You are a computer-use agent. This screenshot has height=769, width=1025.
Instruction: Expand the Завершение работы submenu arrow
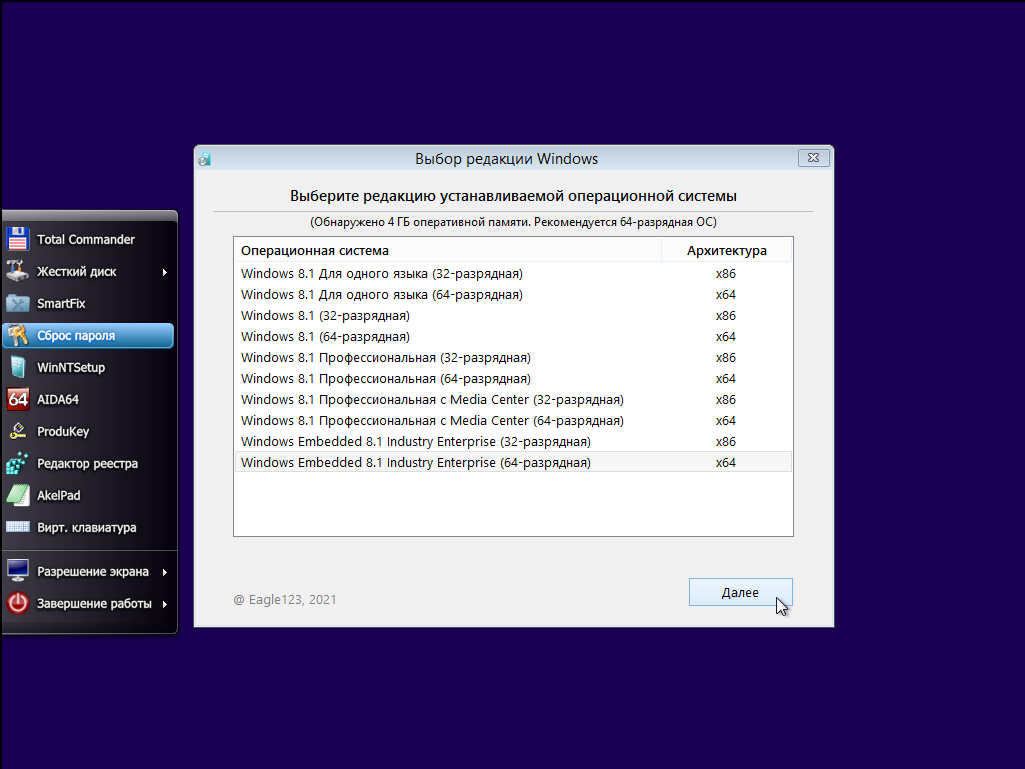coord(164,604)
